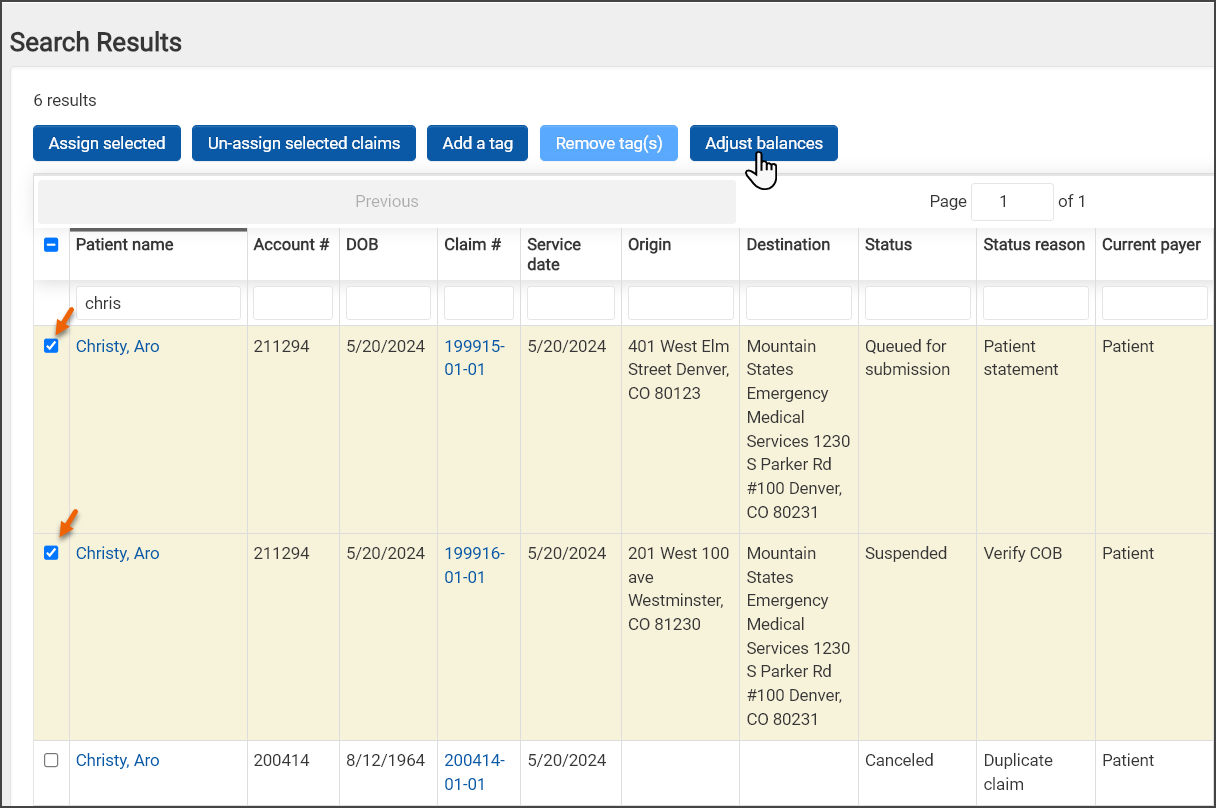Screen dimensions: 1216x808
Task: Click the Add a tag button
Action: [477, 143]
